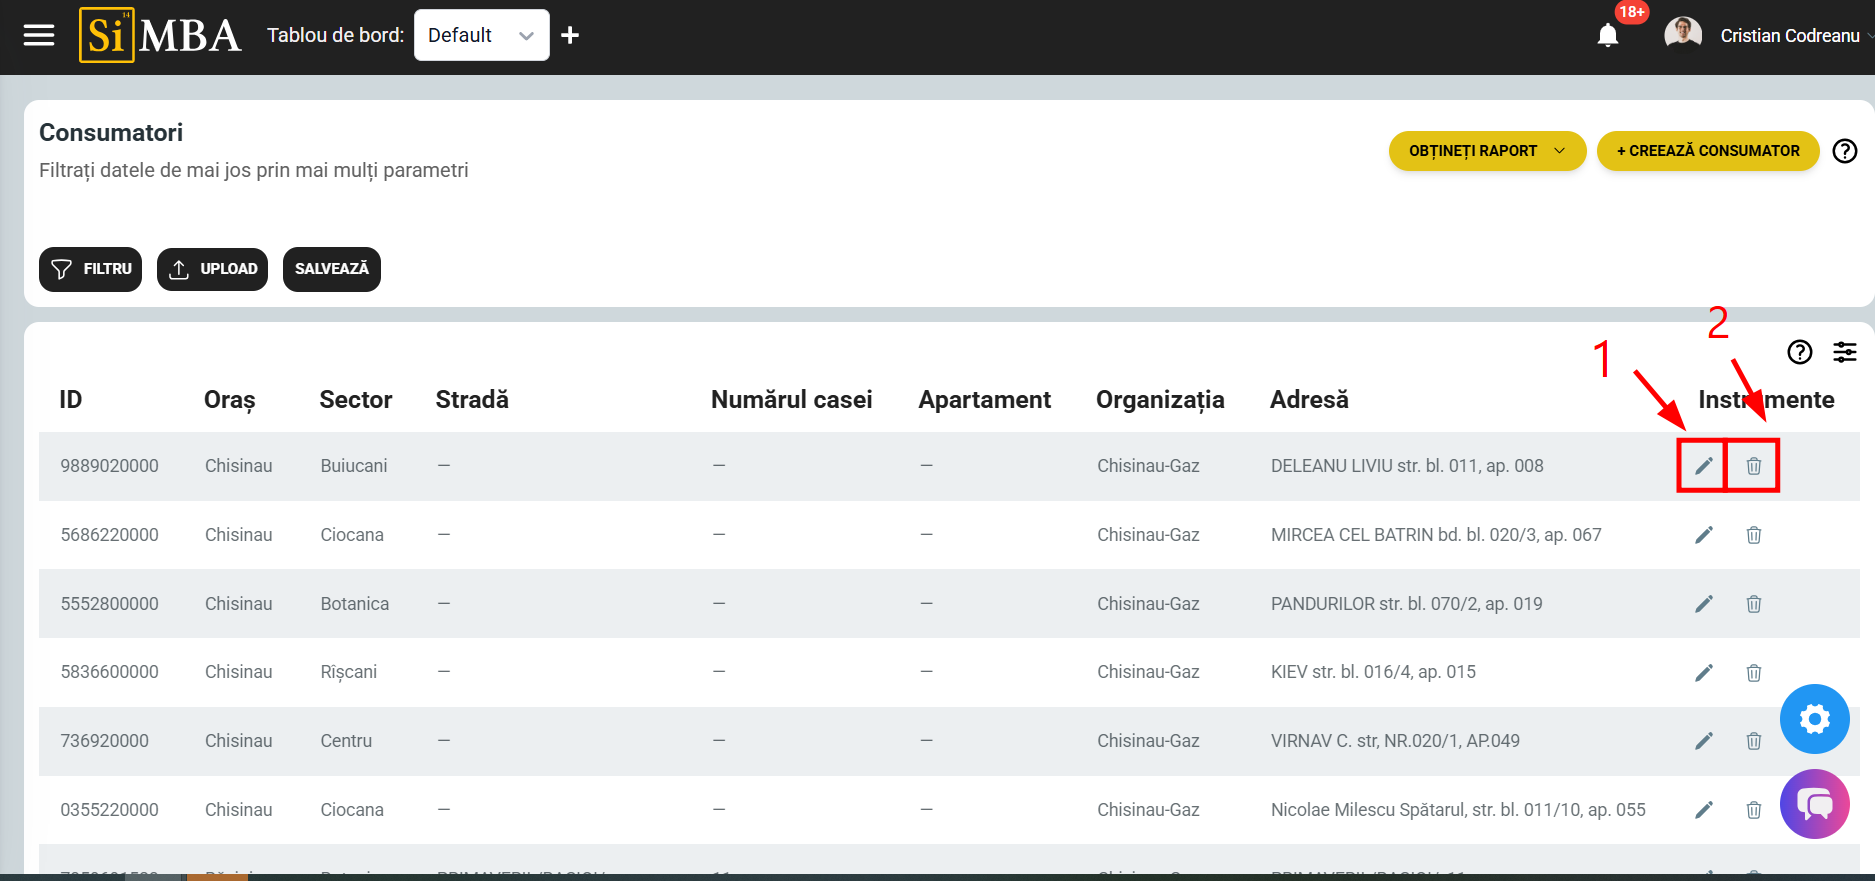Edit consumer 9889020000 with pencil icon

(x=1703, y=466)
